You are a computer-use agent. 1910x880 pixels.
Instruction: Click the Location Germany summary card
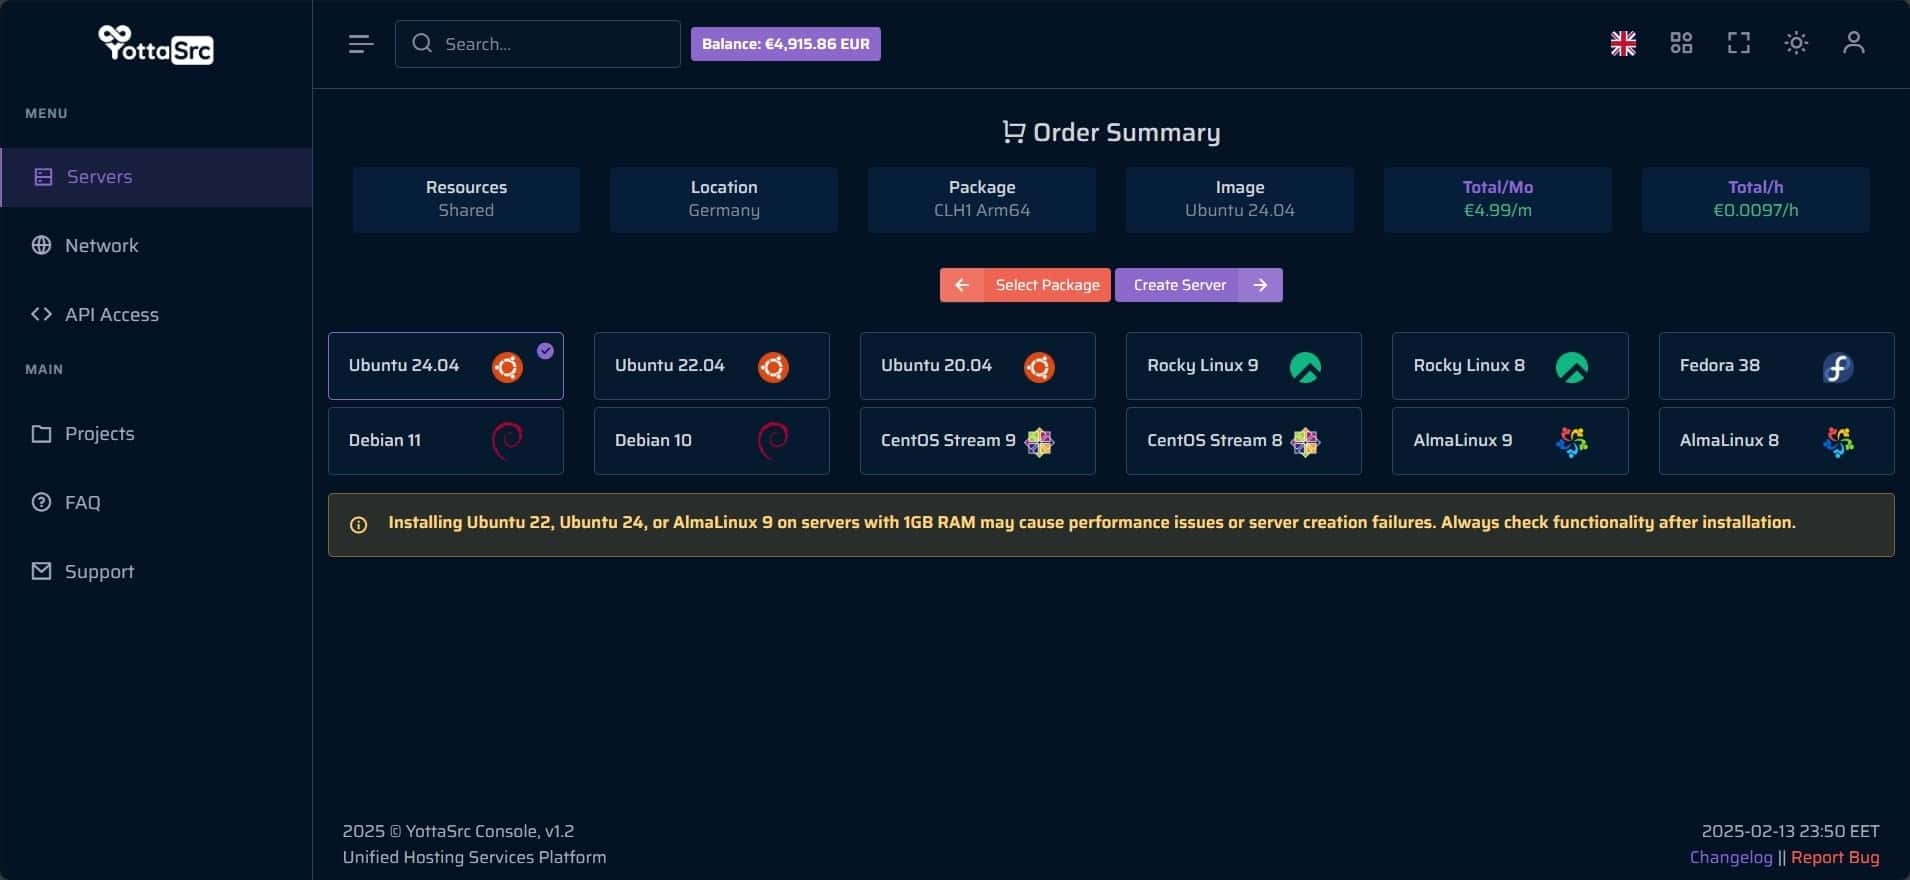tap(724, 199)
